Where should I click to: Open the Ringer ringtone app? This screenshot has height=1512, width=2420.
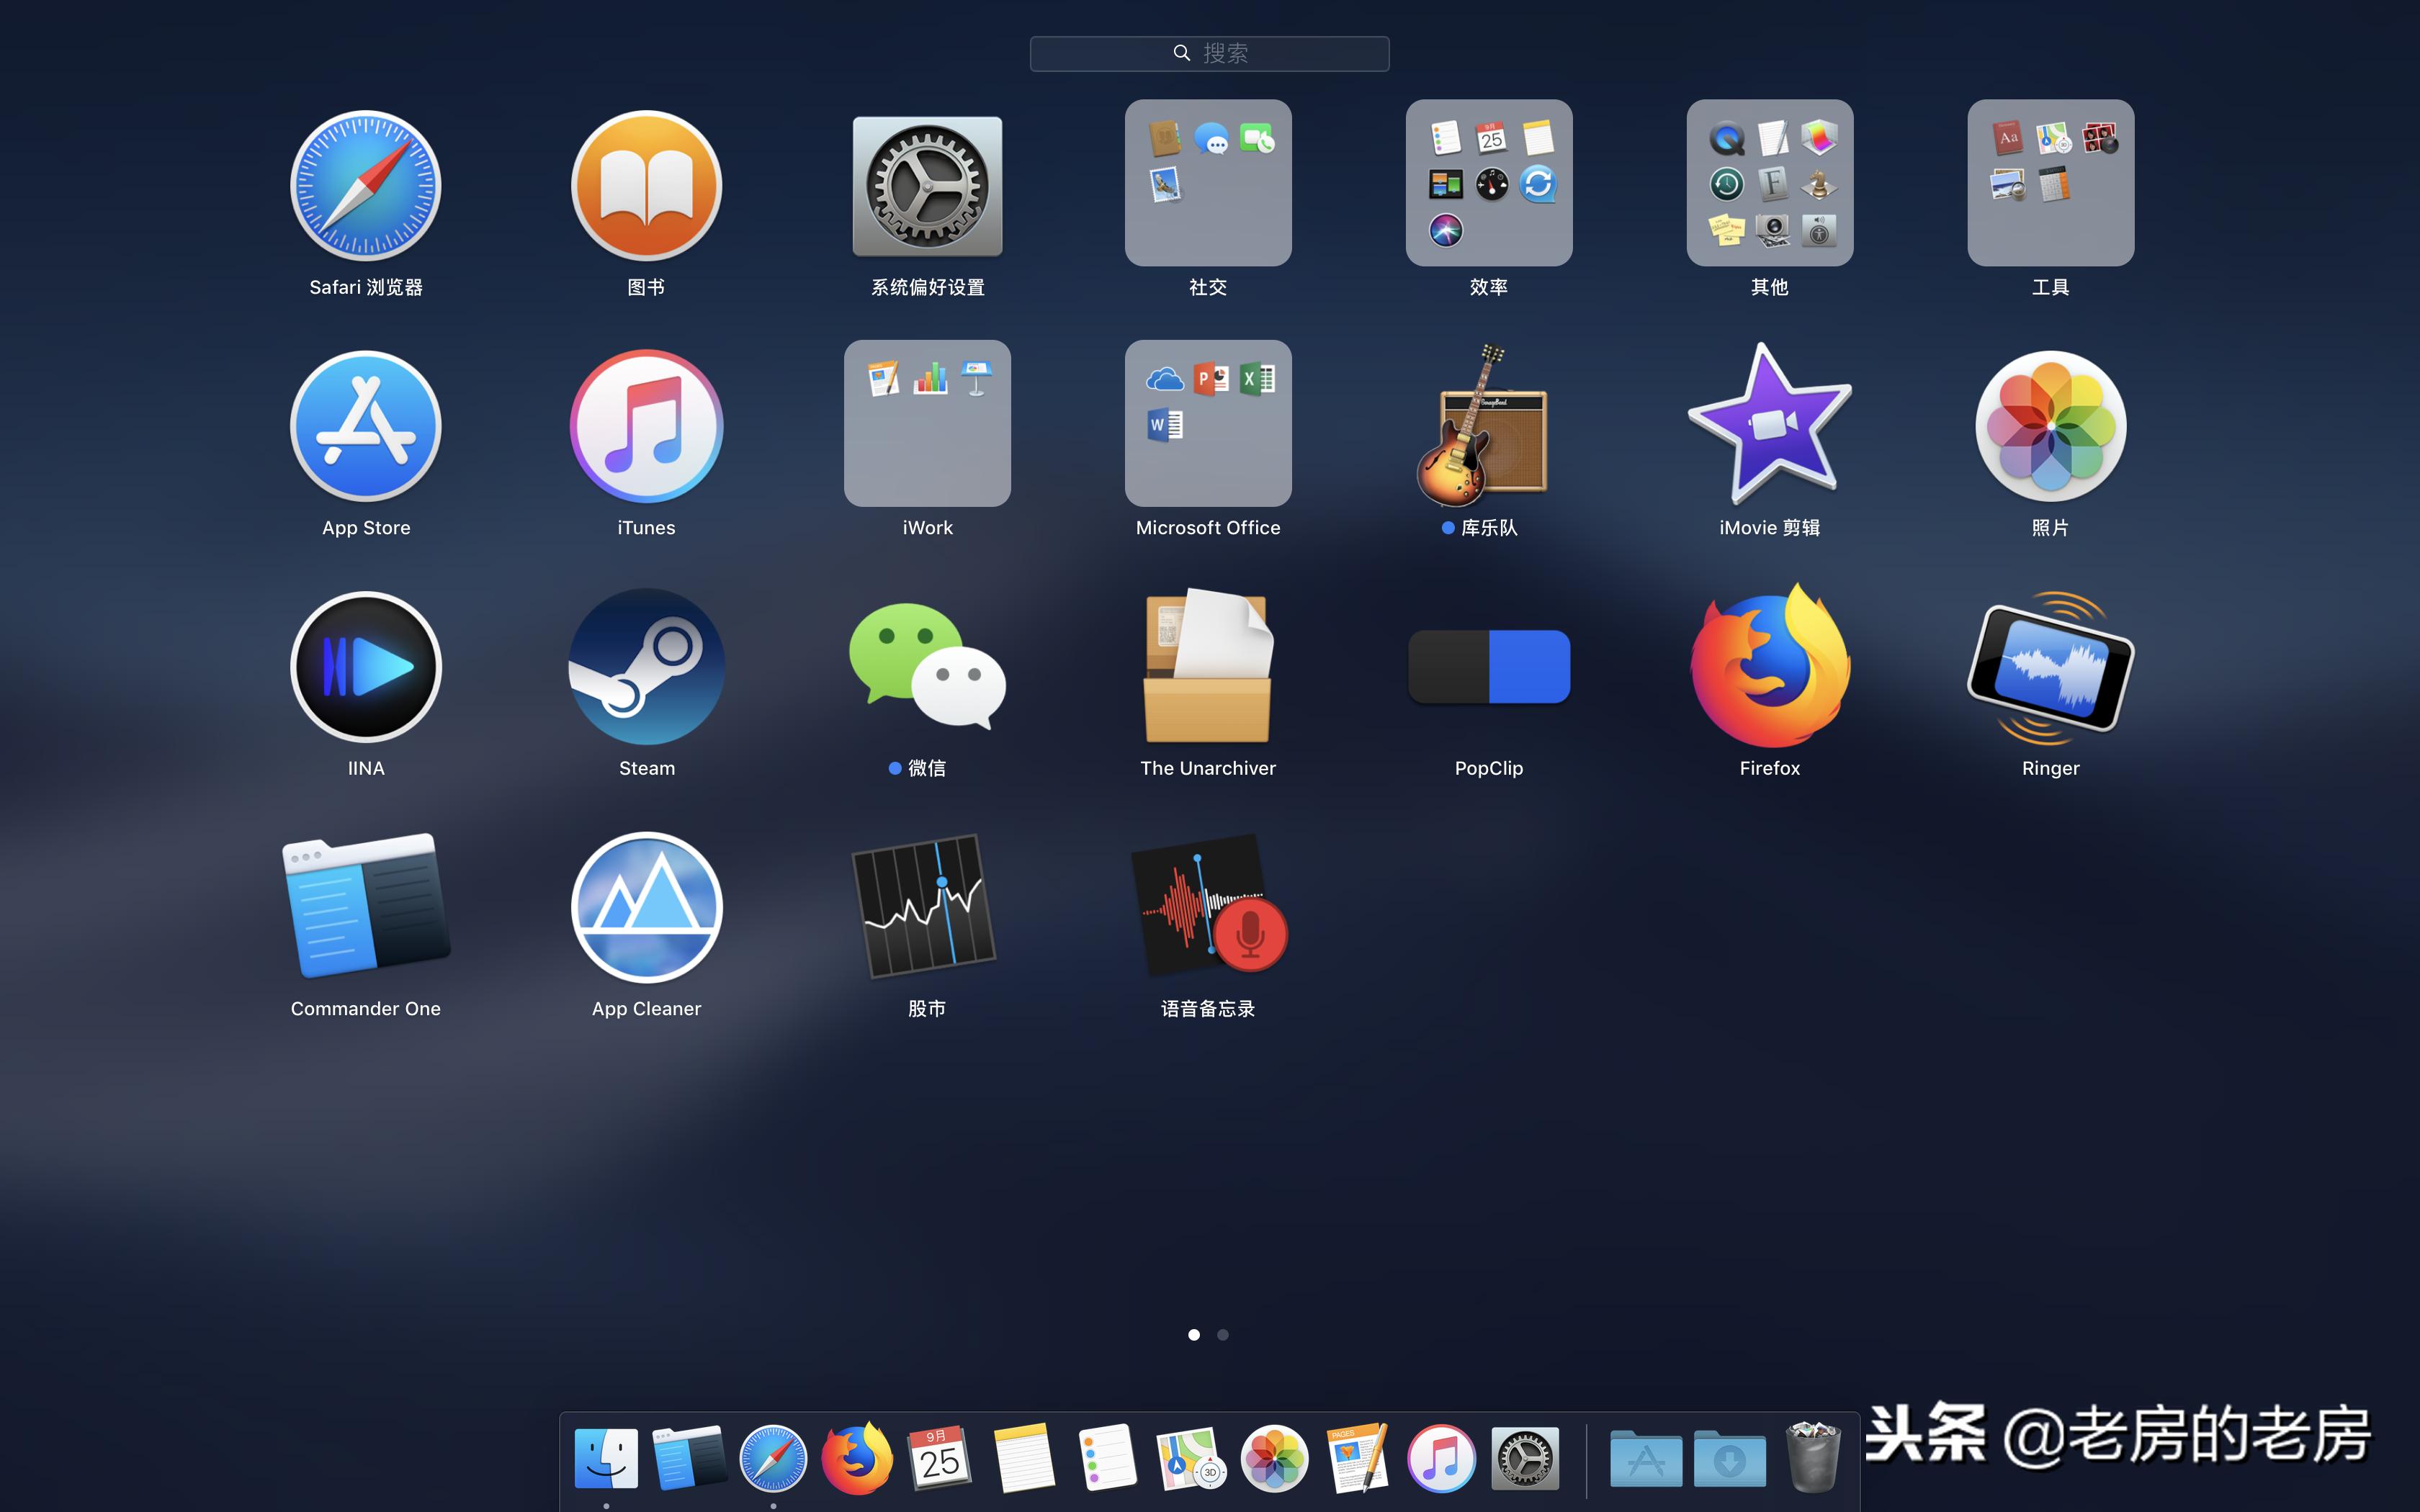tap(2050, 666)
